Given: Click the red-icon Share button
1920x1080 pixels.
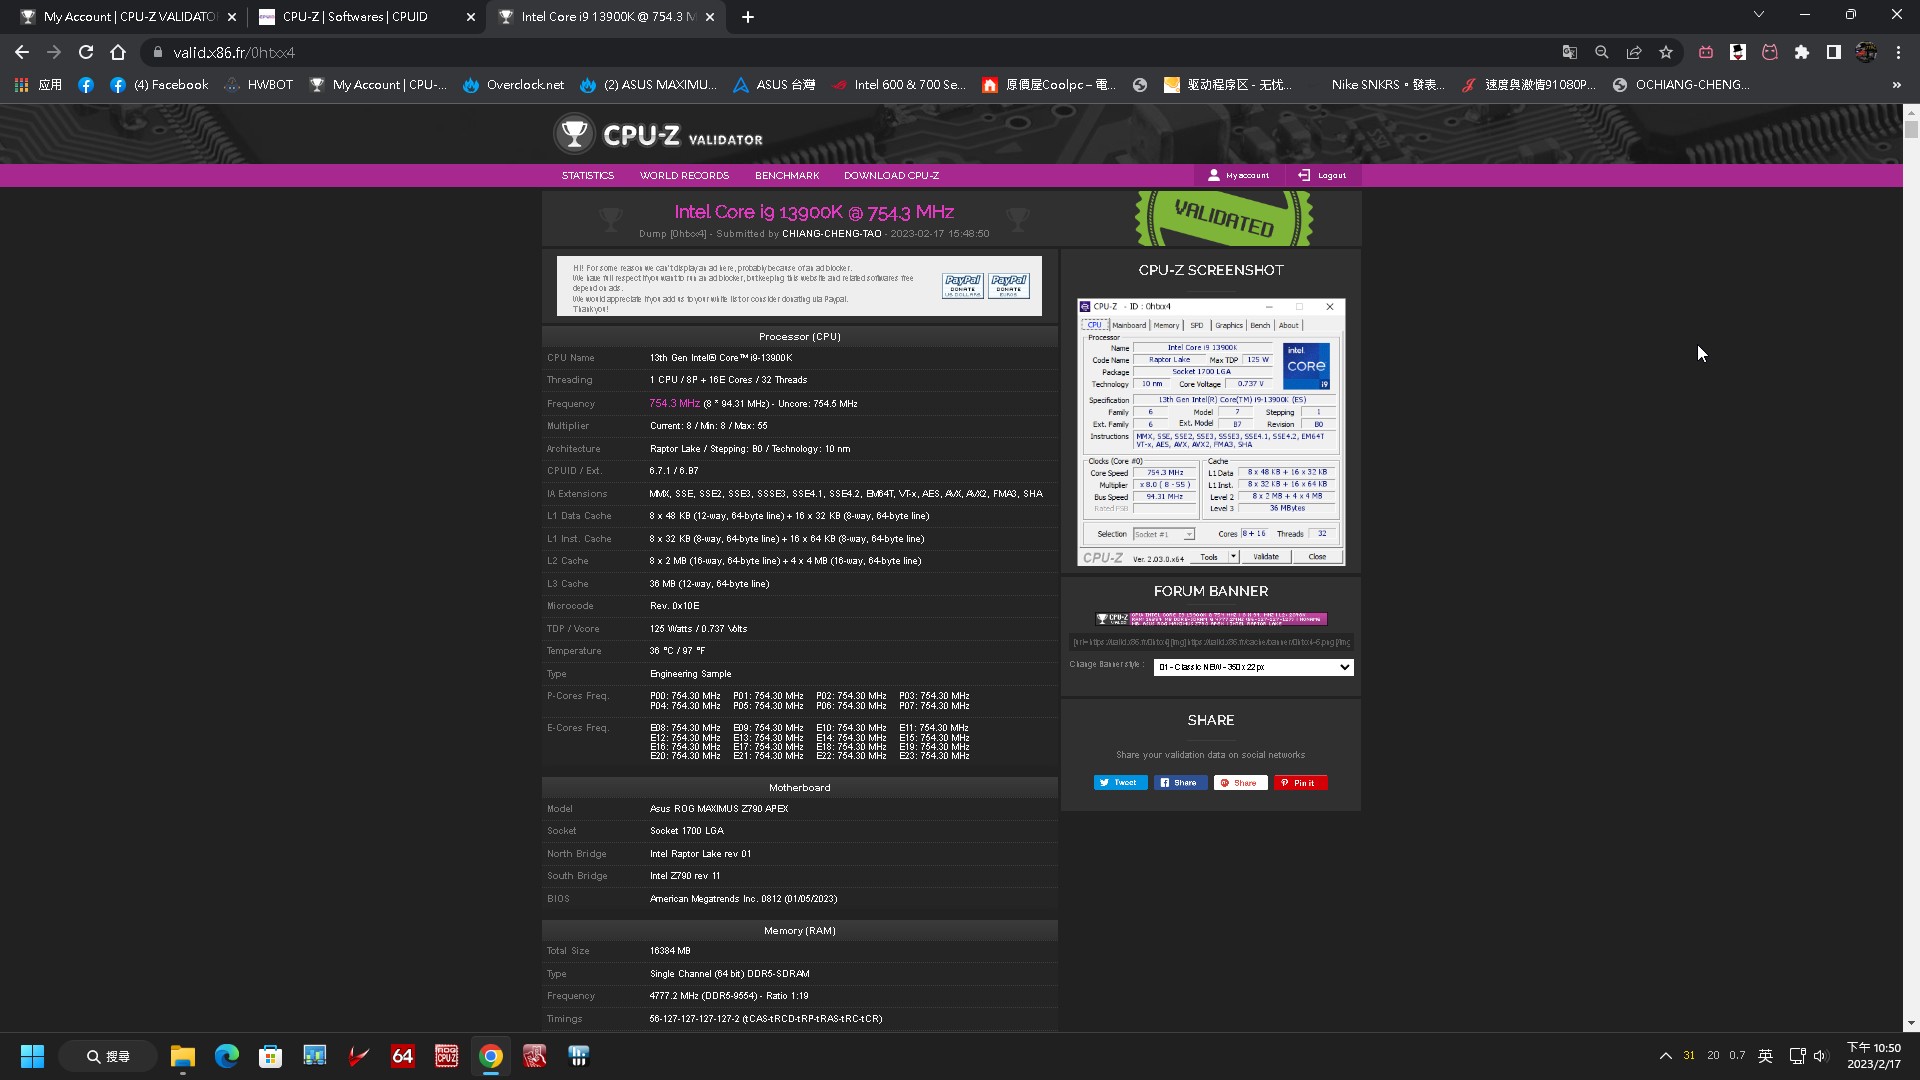Looking at the screenshot, I should click(x=1240, y=783).
